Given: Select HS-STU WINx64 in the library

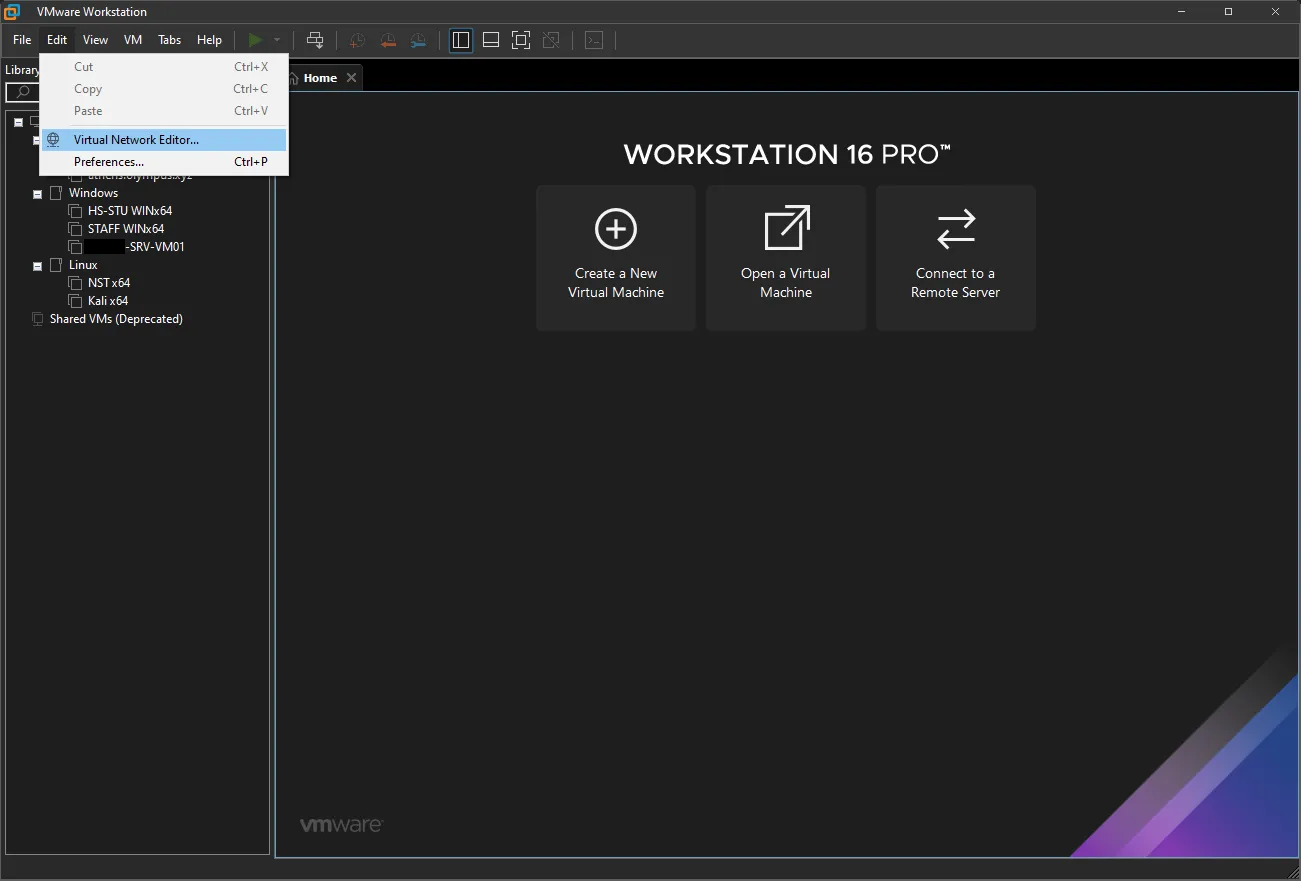Looking at the screenshot, I should pos(130,211).
